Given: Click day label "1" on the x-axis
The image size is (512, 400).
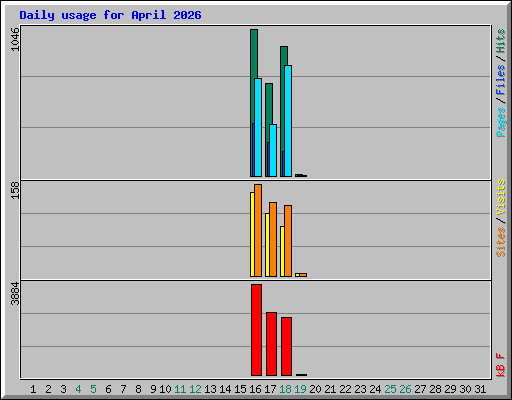Looking at the screenshot, I should coord(33,389).
